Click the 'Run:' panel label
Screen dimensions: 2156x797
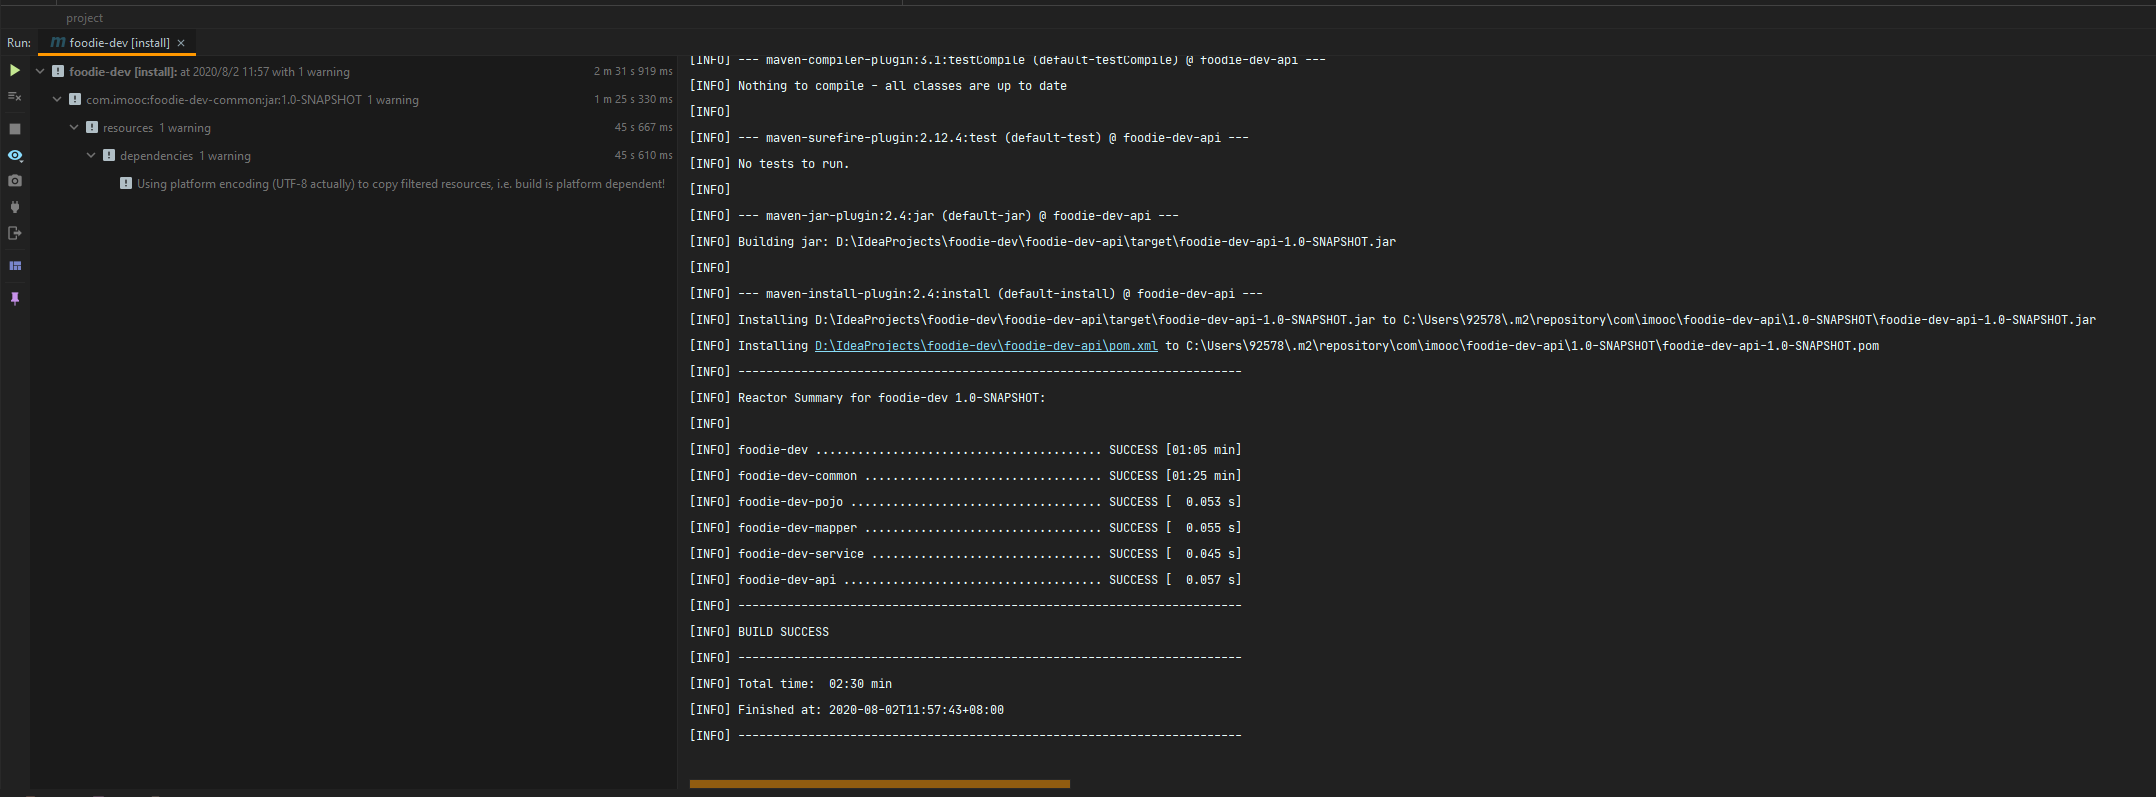(x=19, y=43)
